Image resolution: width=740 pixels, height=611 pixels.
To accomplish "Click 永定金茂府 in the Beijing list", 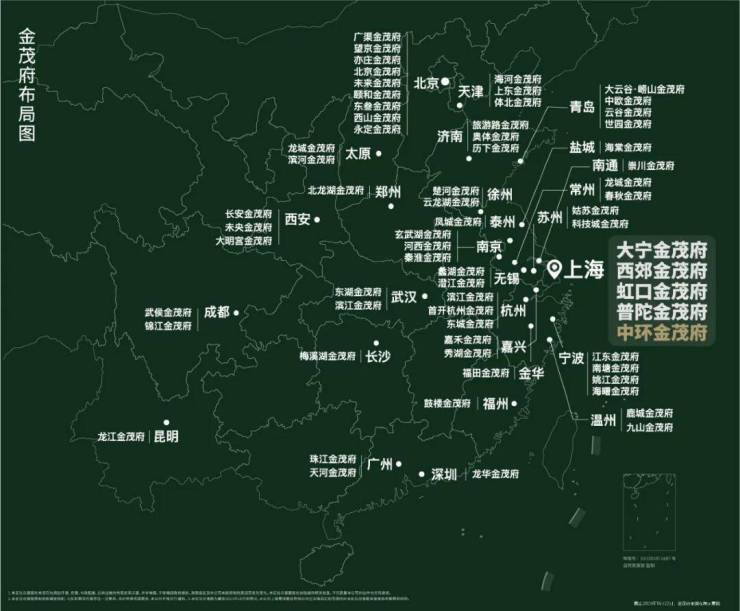I will [x=377, y=129].
